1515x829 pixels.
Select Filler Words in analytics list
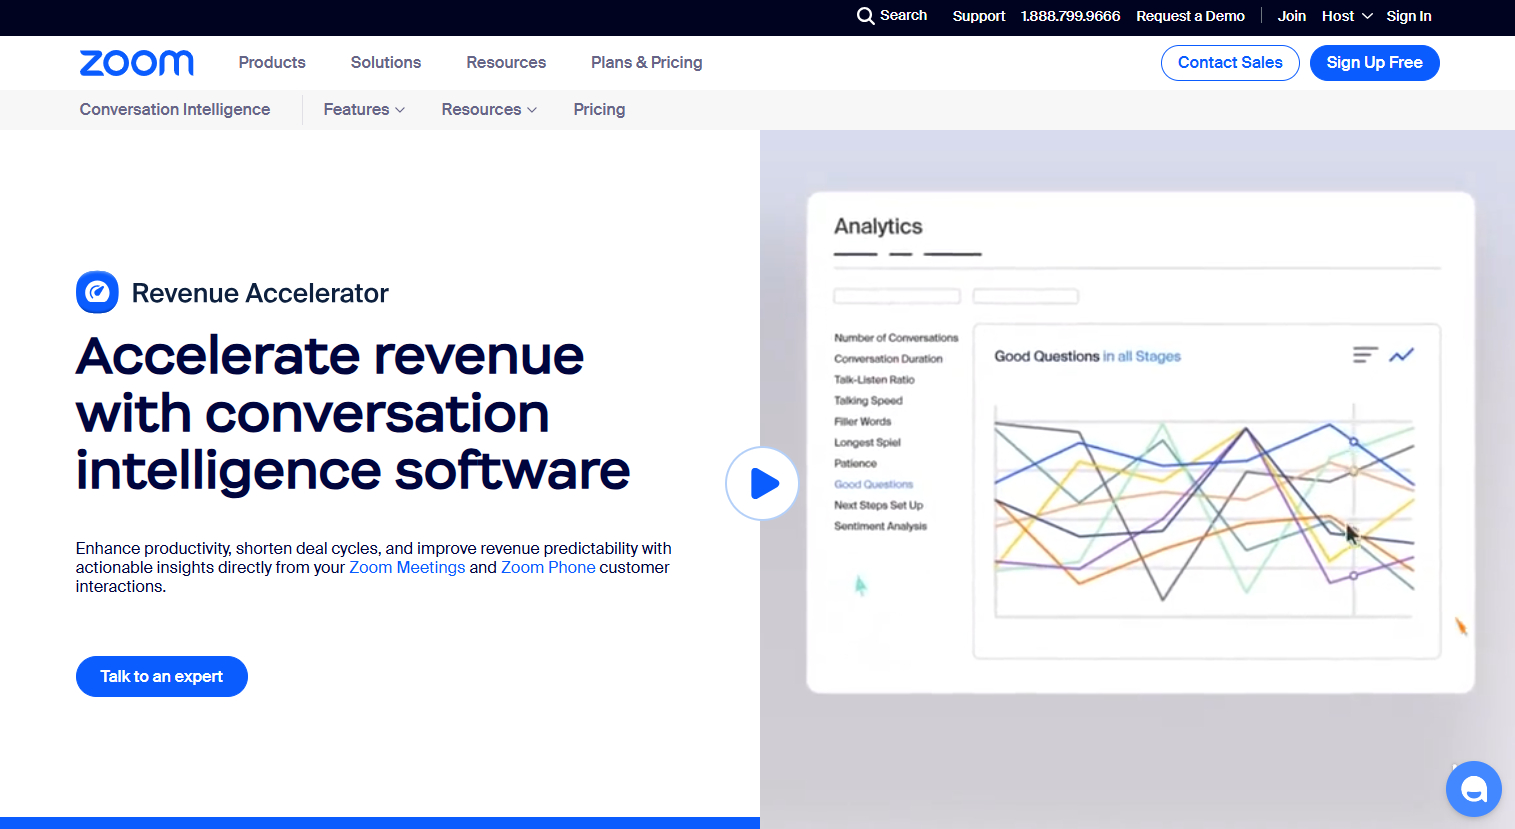pyautogui.click(x=862, y=422)
